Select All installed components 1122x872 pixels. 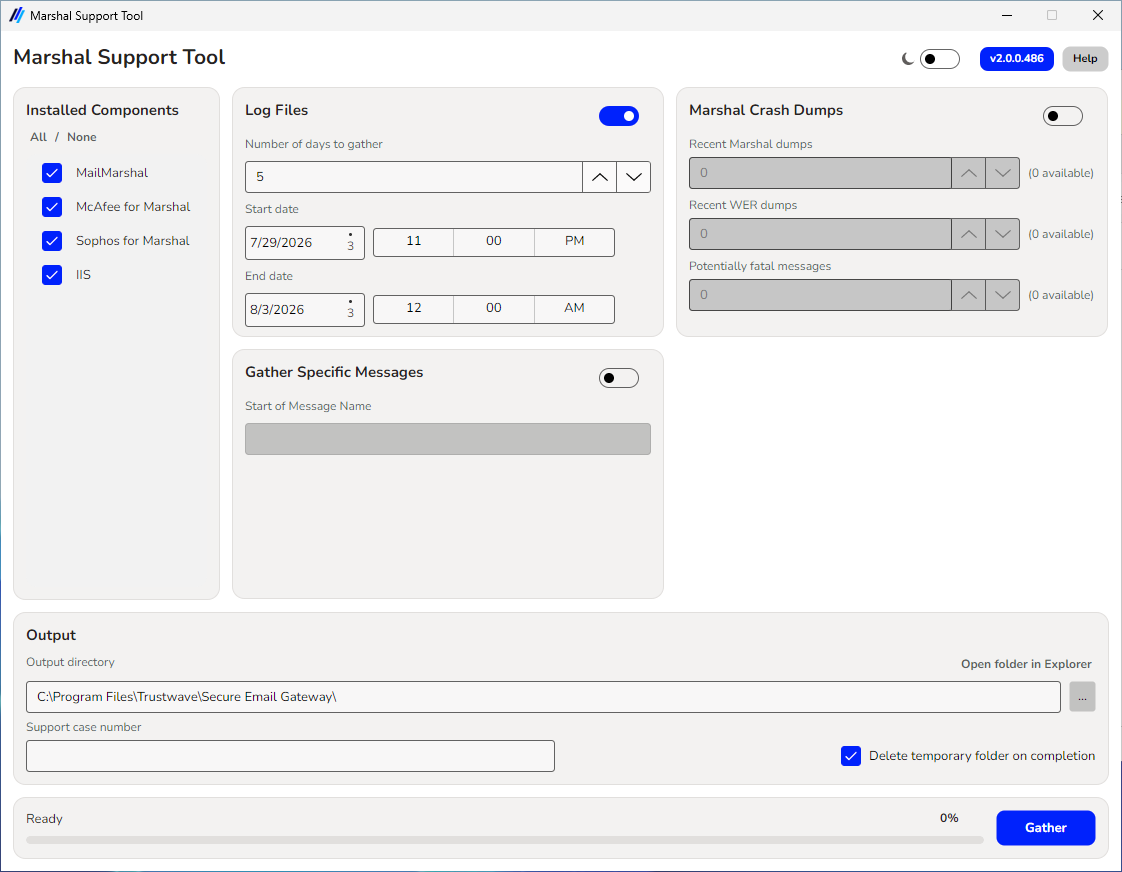[x=39, y=137]
